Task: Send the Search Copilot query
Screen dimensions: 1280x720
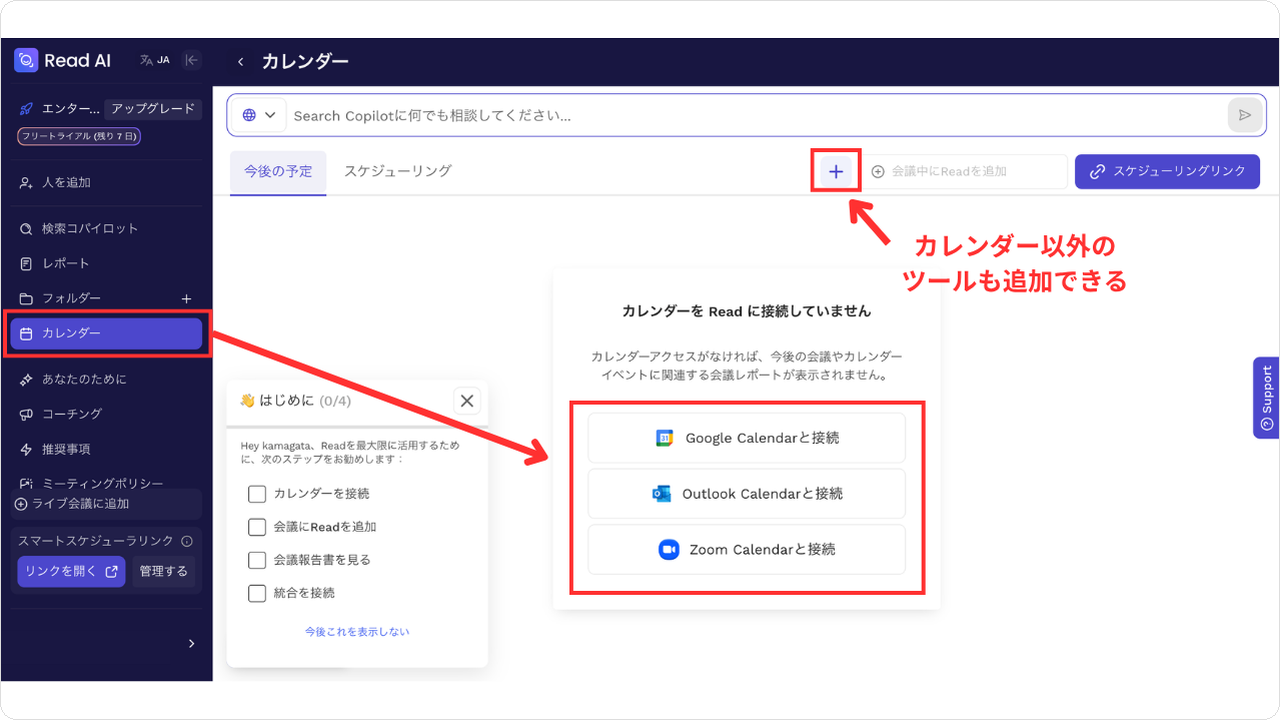Action: 1244,115
